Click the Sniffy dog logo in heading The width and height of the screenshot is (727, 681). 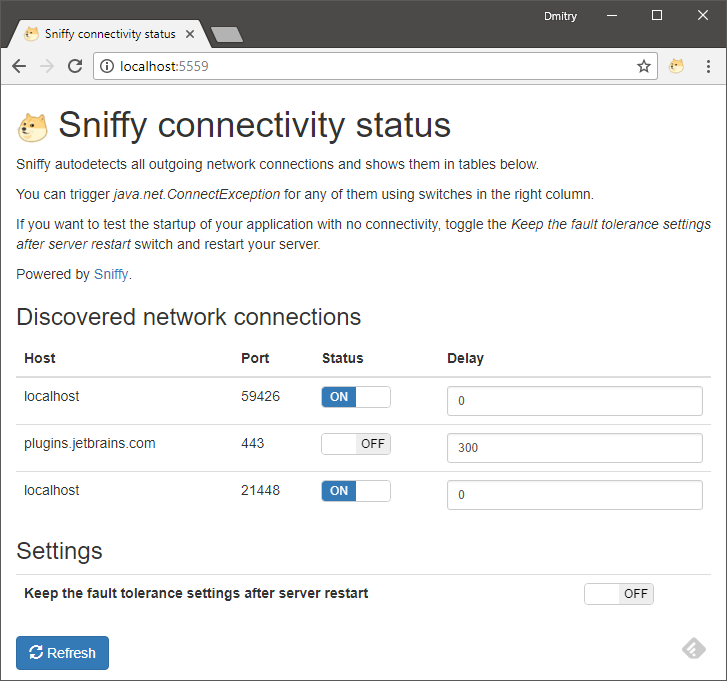pyautogui.click(x=32, y=127)
